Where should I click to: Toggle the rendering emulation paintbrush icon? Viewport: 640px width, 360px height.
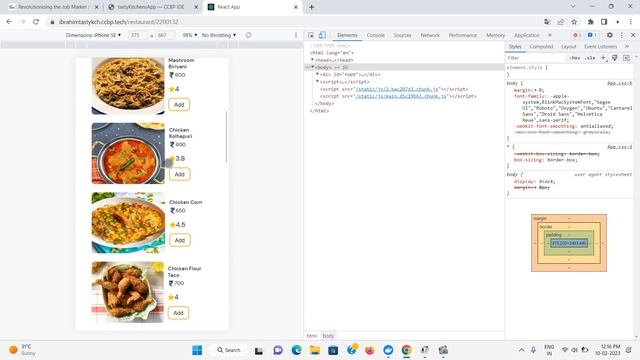point(615,58)
